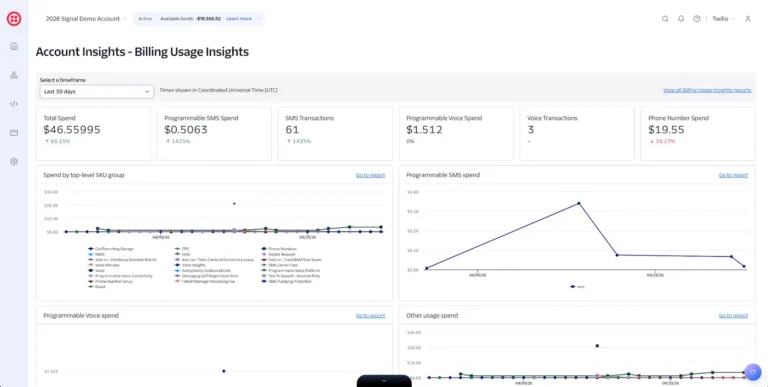768x387 pixels.
Task: Open the help question mark icon
Action: pyautogui.click(x=696, y=19)
